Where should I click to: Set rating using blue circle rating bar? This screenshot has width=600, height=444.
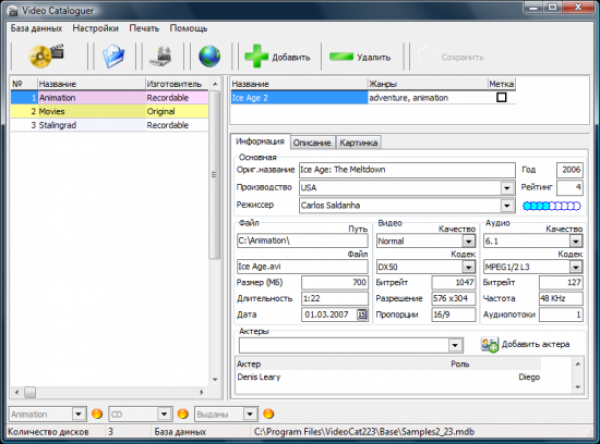point(551,205)
